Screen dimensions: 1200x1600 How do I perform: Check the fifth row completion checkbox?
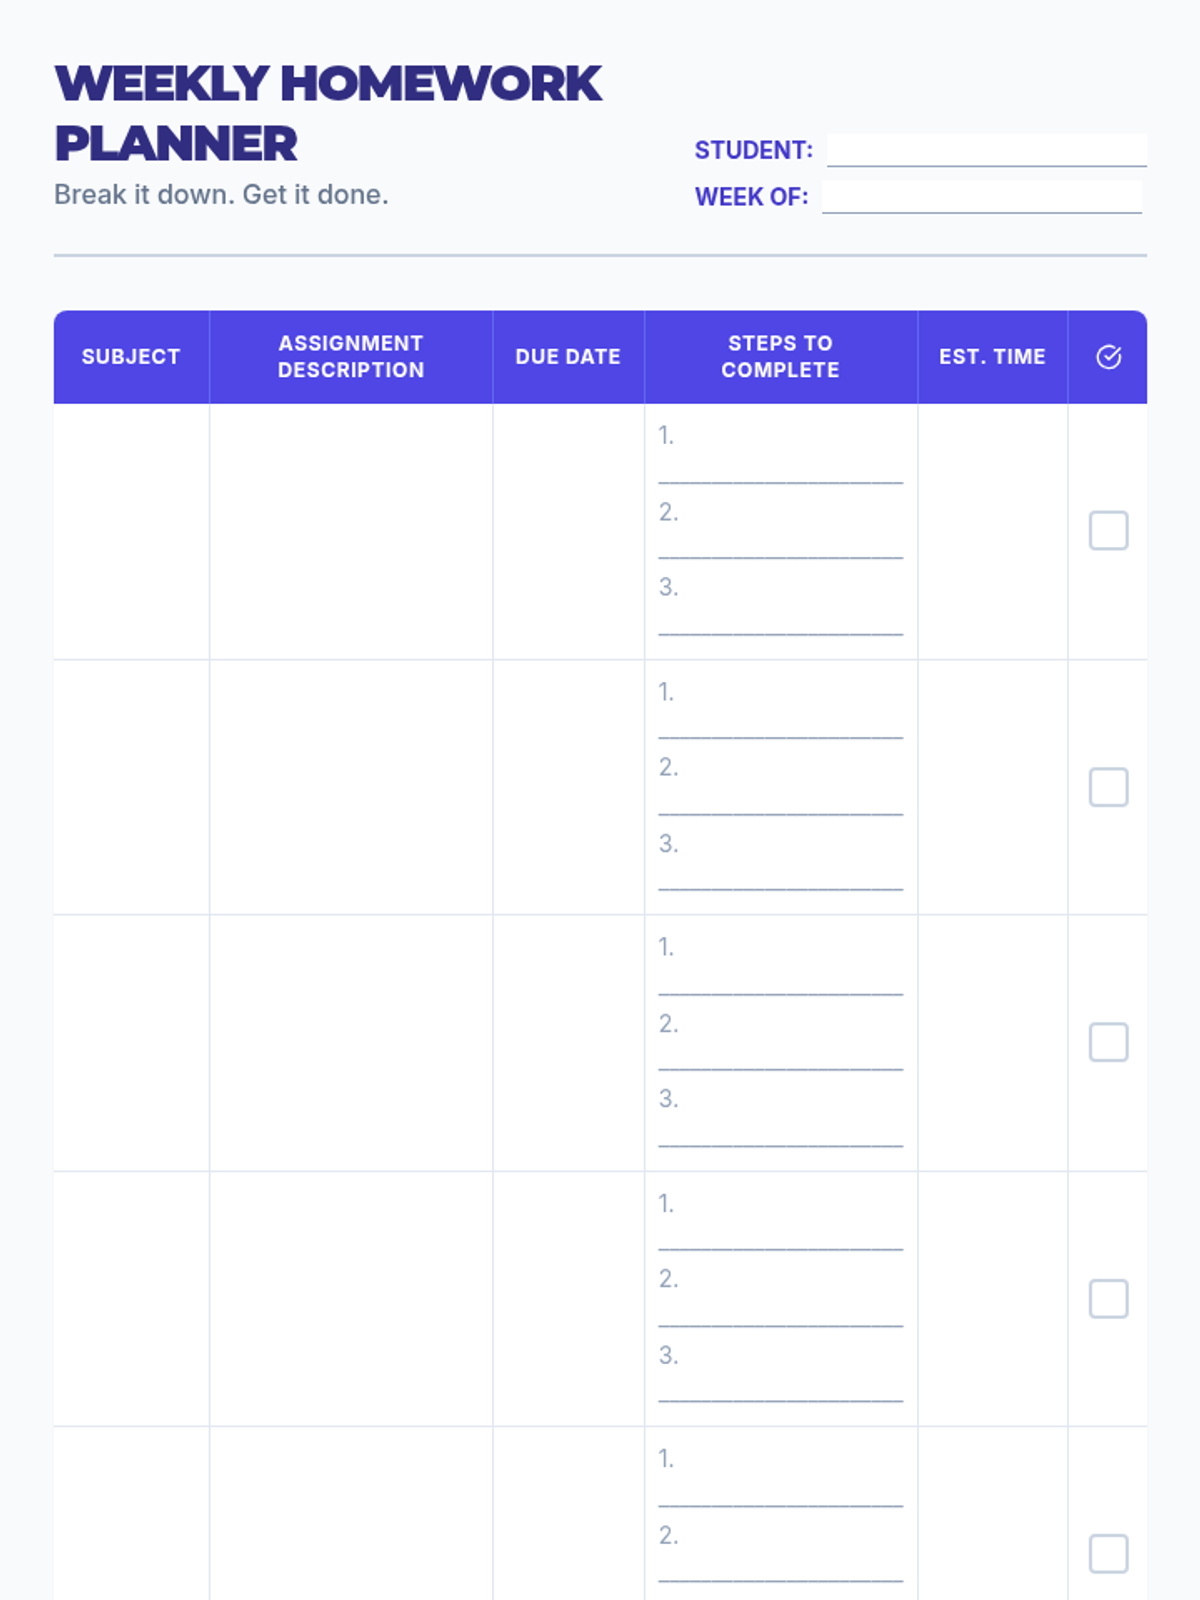1108,1554
